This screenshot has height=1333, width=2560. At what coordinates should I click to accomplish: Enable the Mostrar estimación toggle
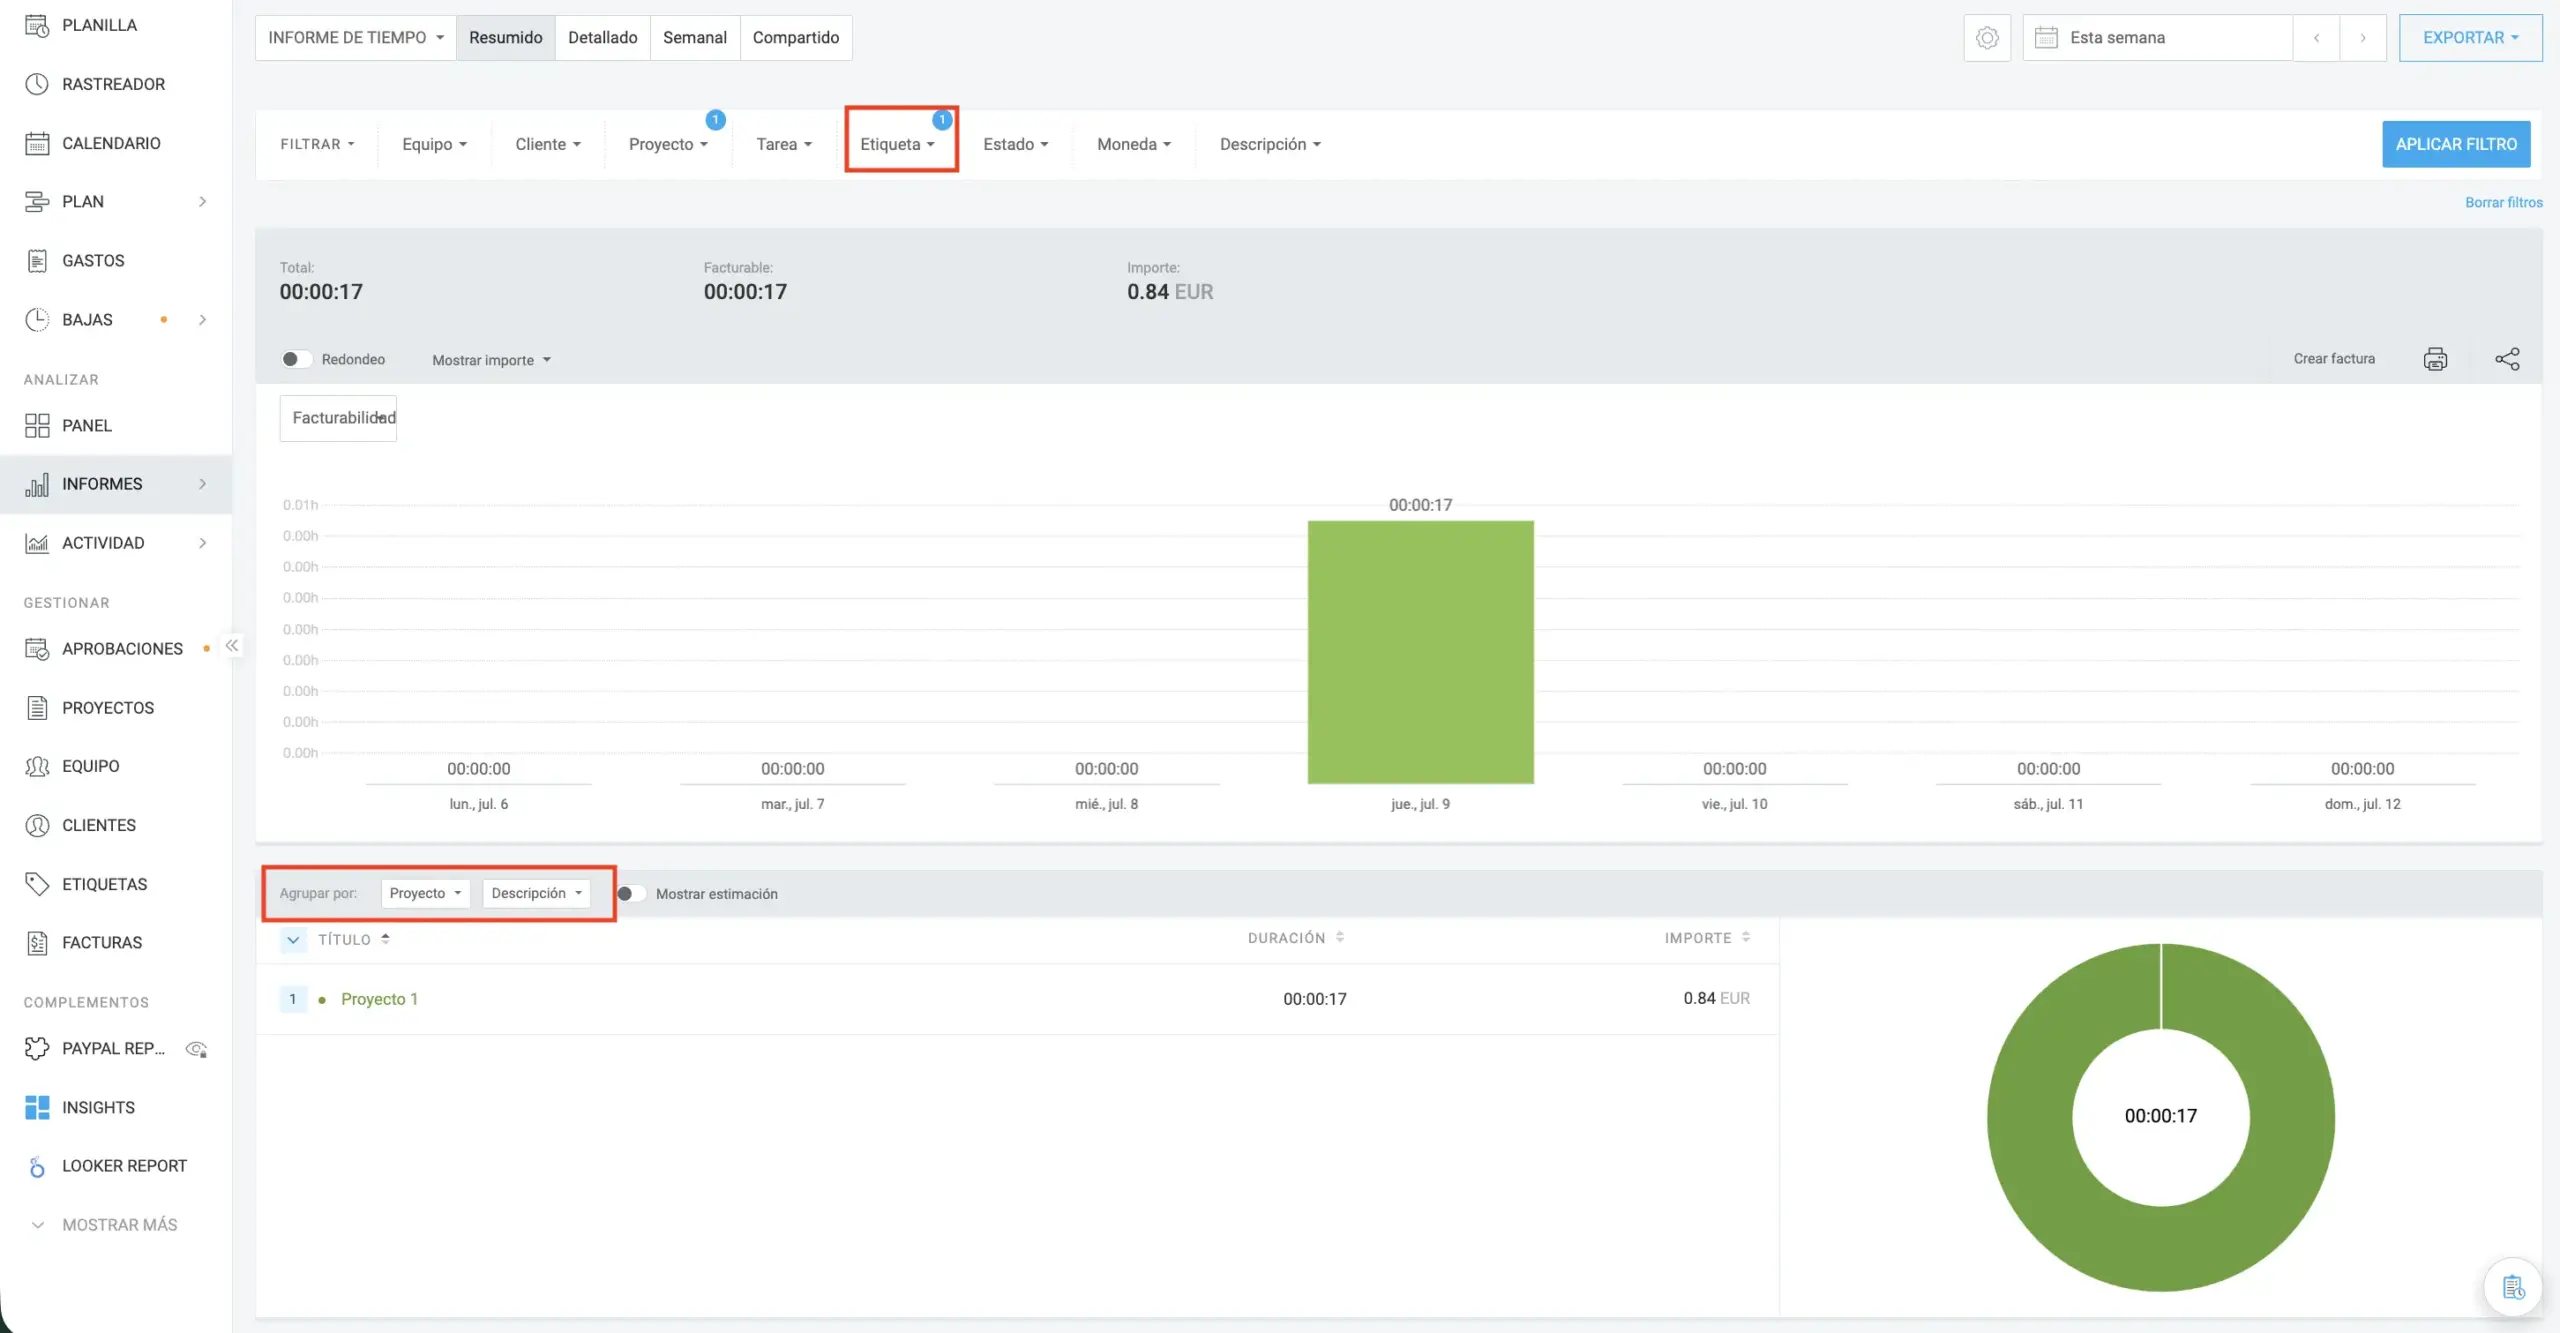point(630,893)
